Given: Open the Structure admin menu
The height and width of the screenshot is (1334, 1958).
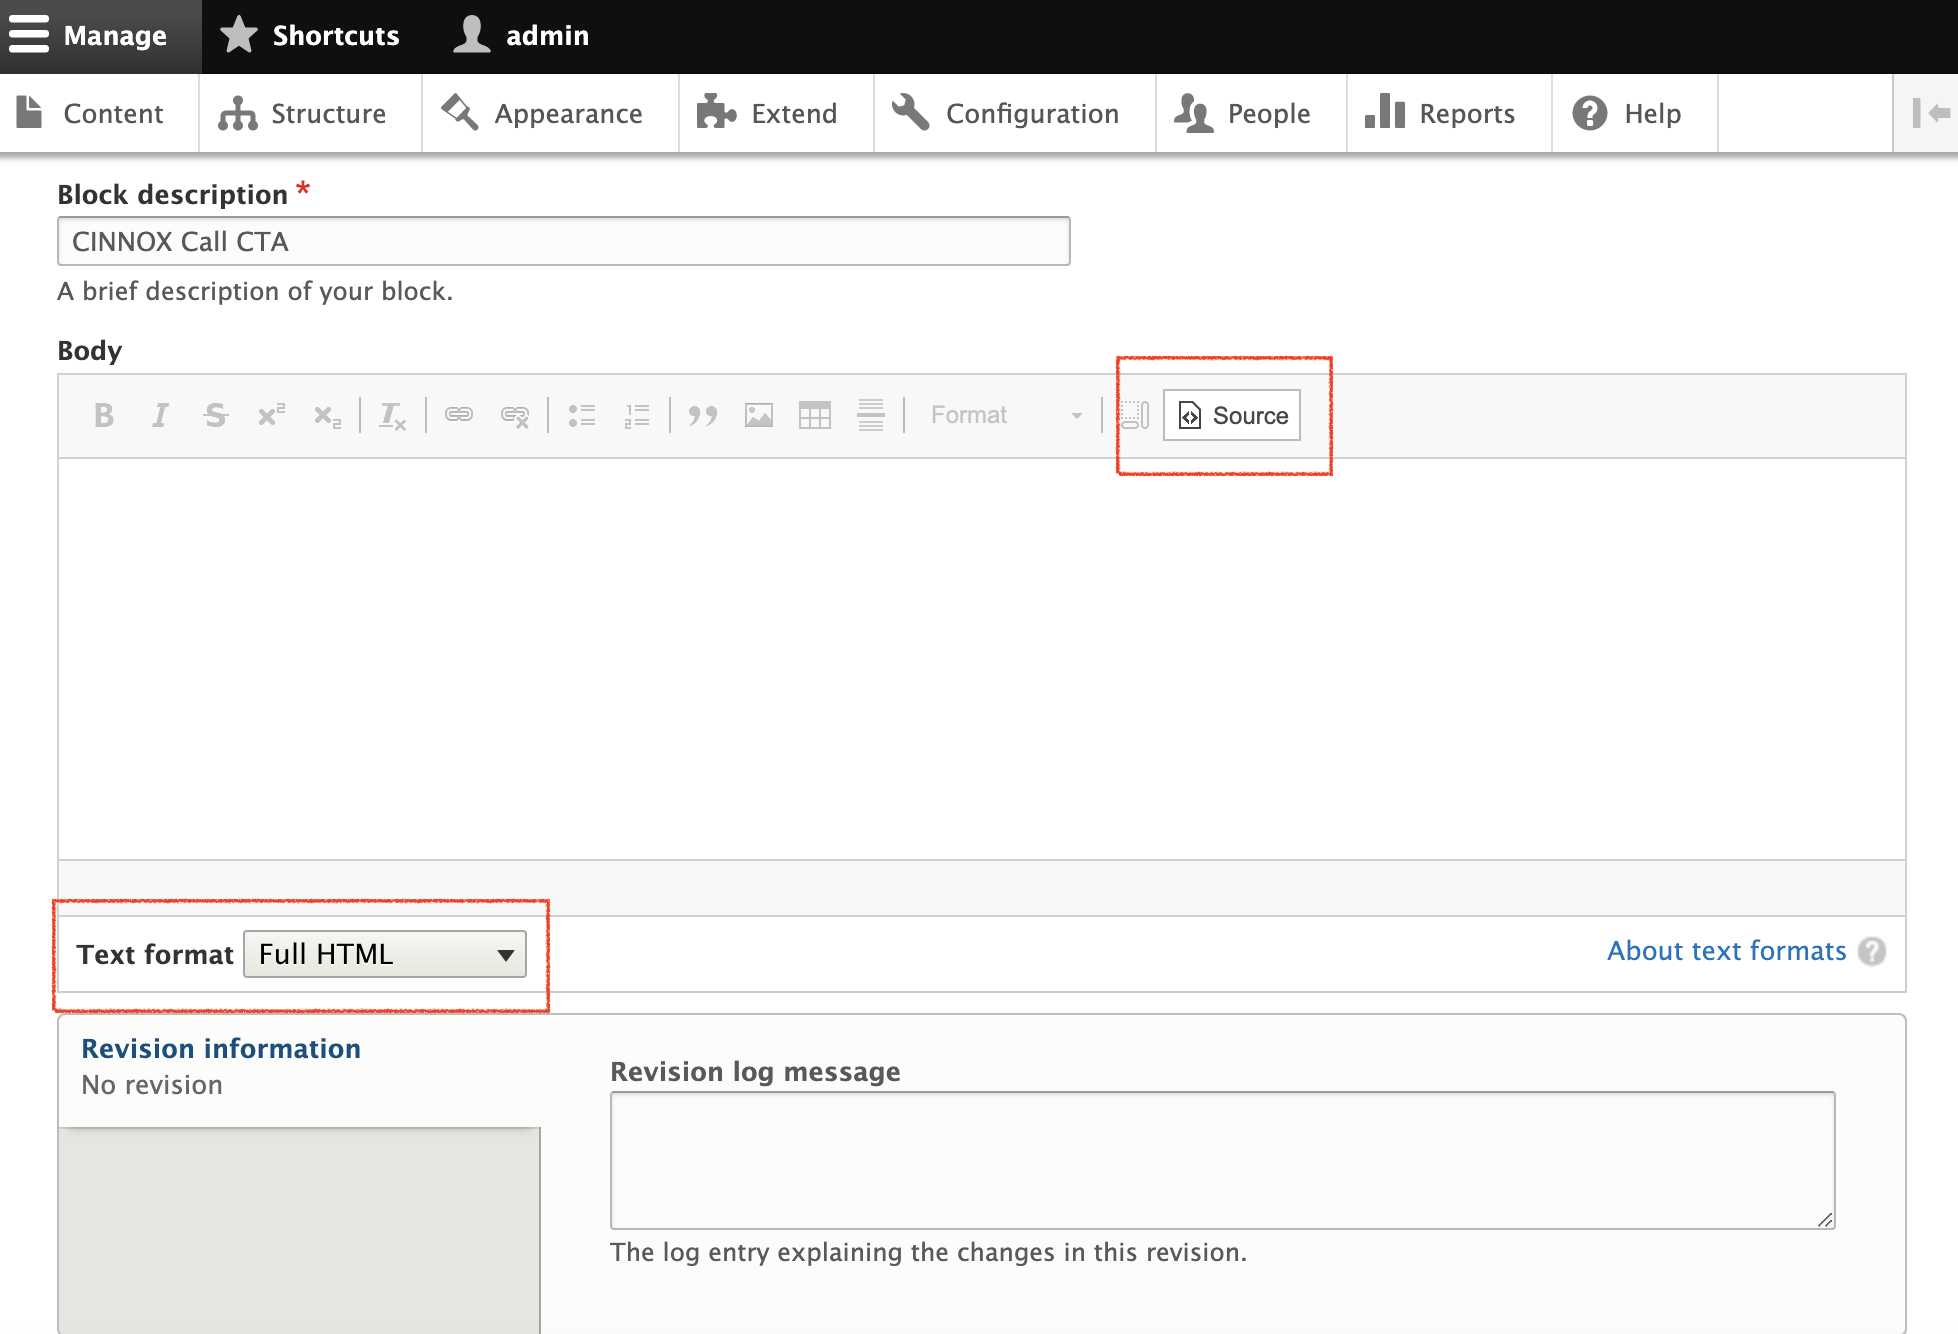Looking at the screenshot, I should (303, 114).
